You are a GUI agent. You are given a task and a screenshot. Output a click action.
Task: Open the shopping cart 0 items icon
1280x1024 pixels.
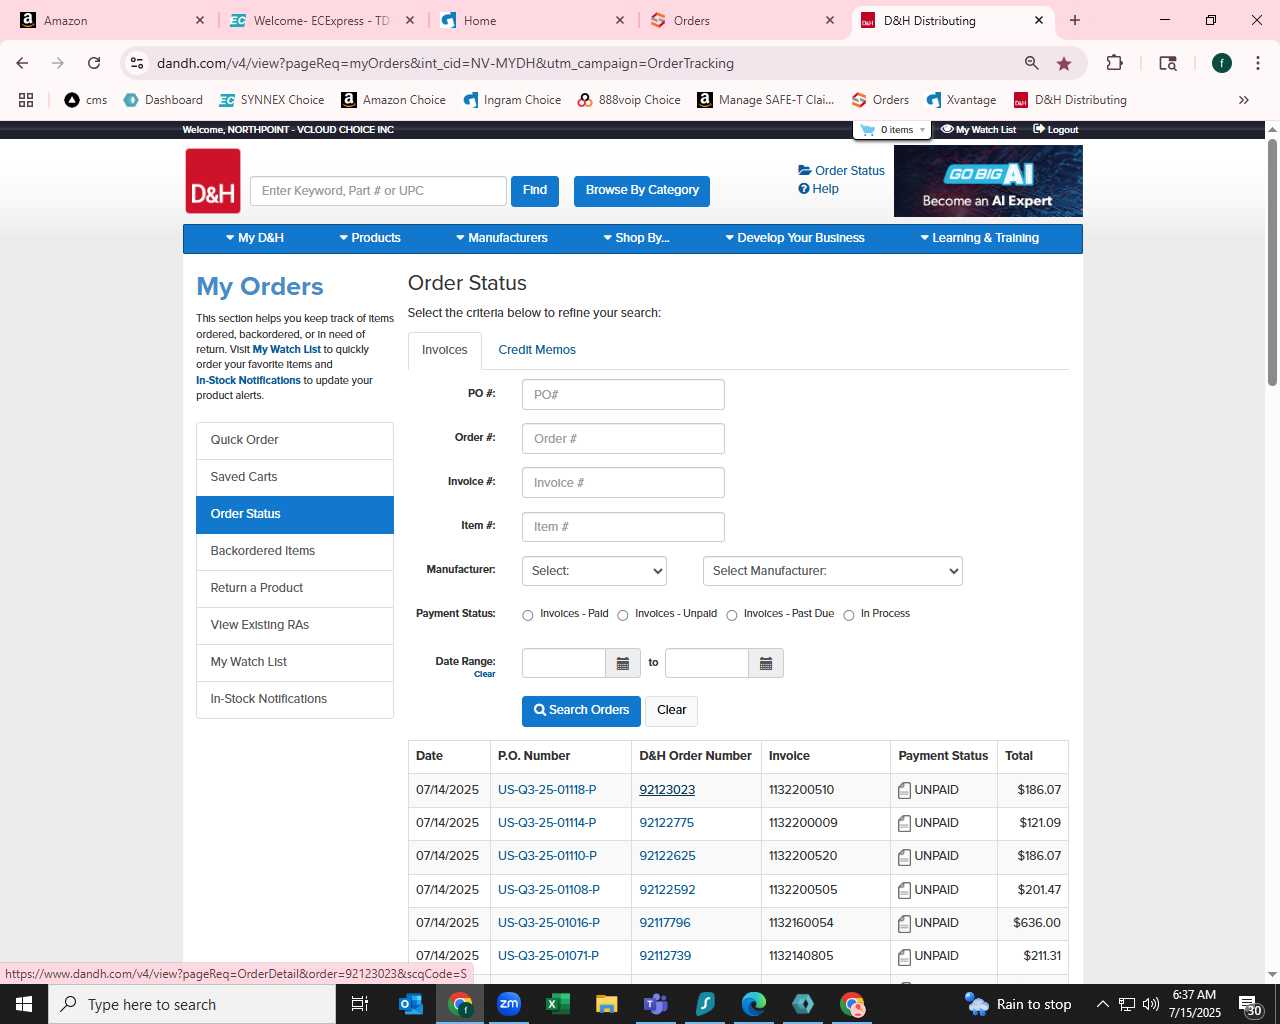892,130
